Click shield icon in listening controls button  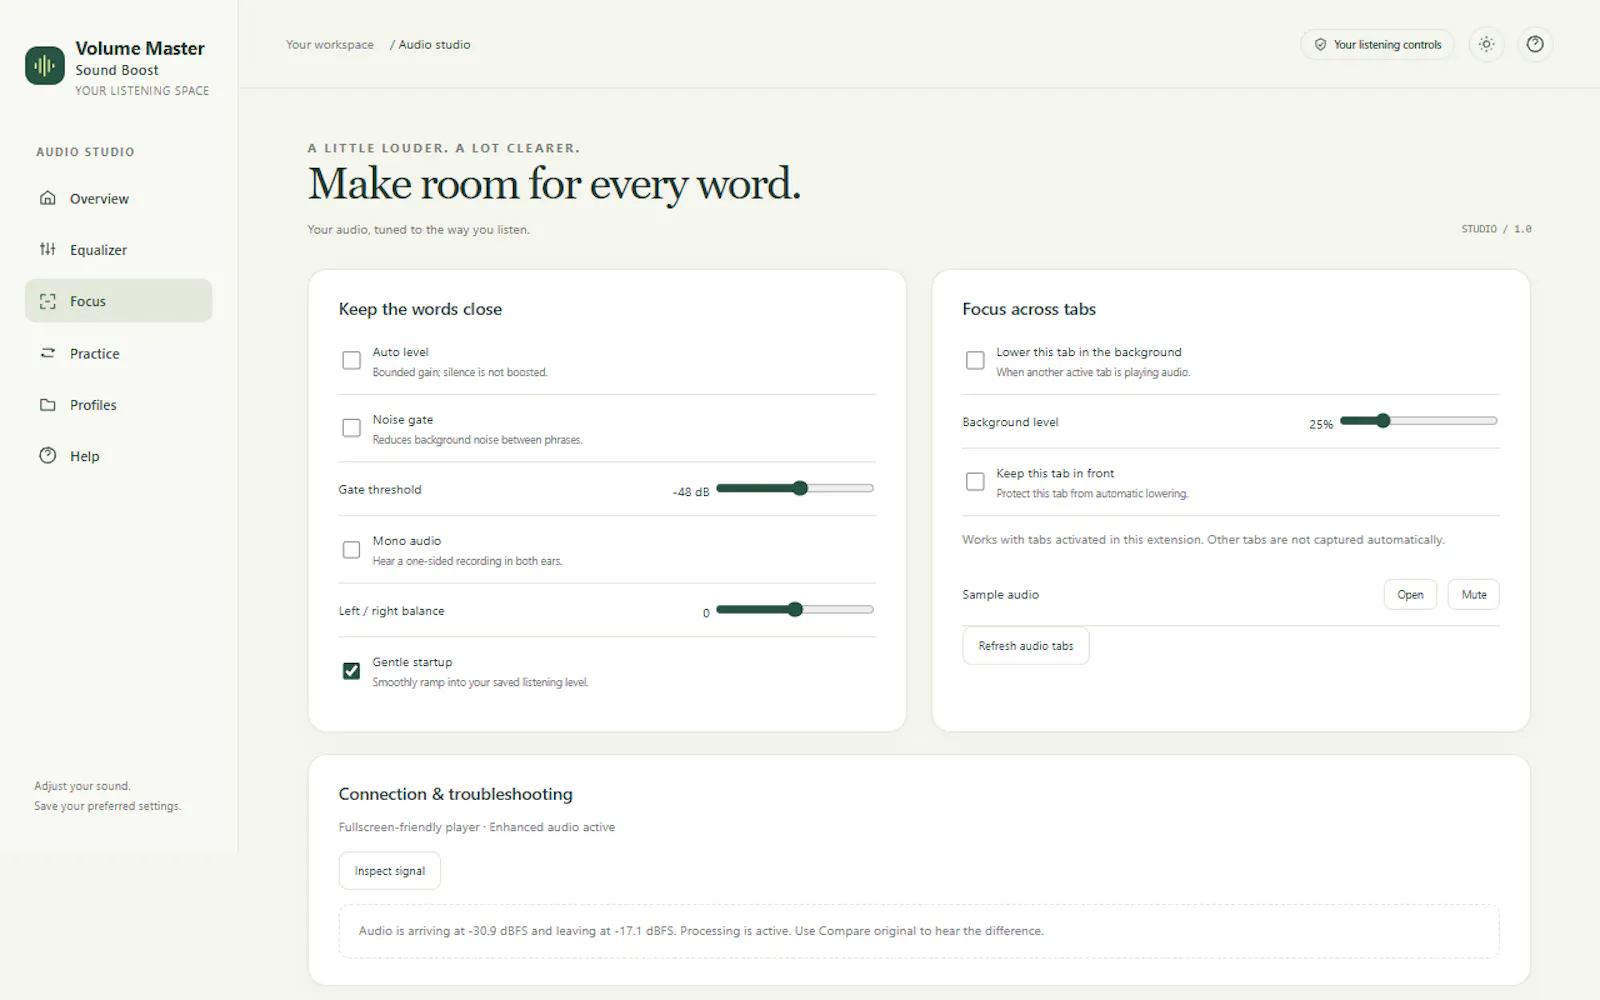pyautogui.click(x=1320, y=45)
